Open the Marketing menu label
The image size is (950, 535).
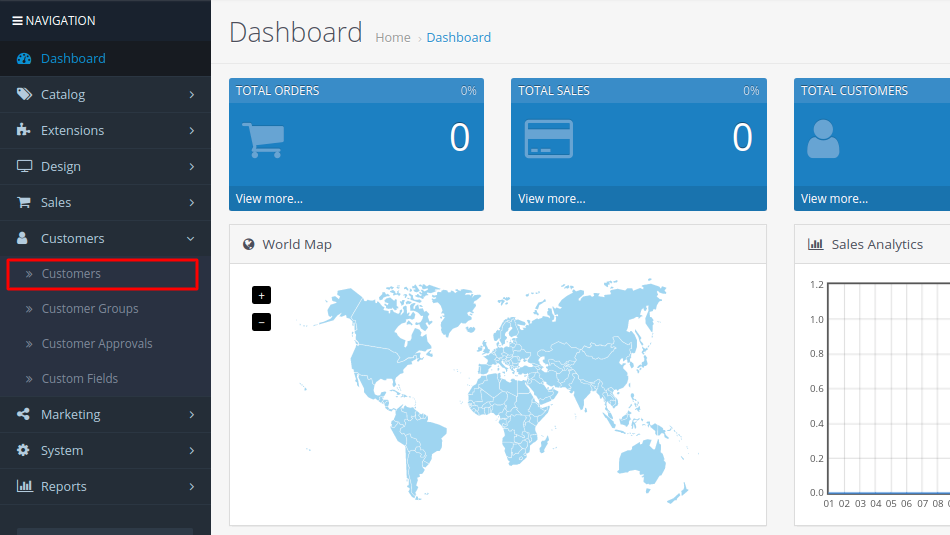(x=71, y=414)
